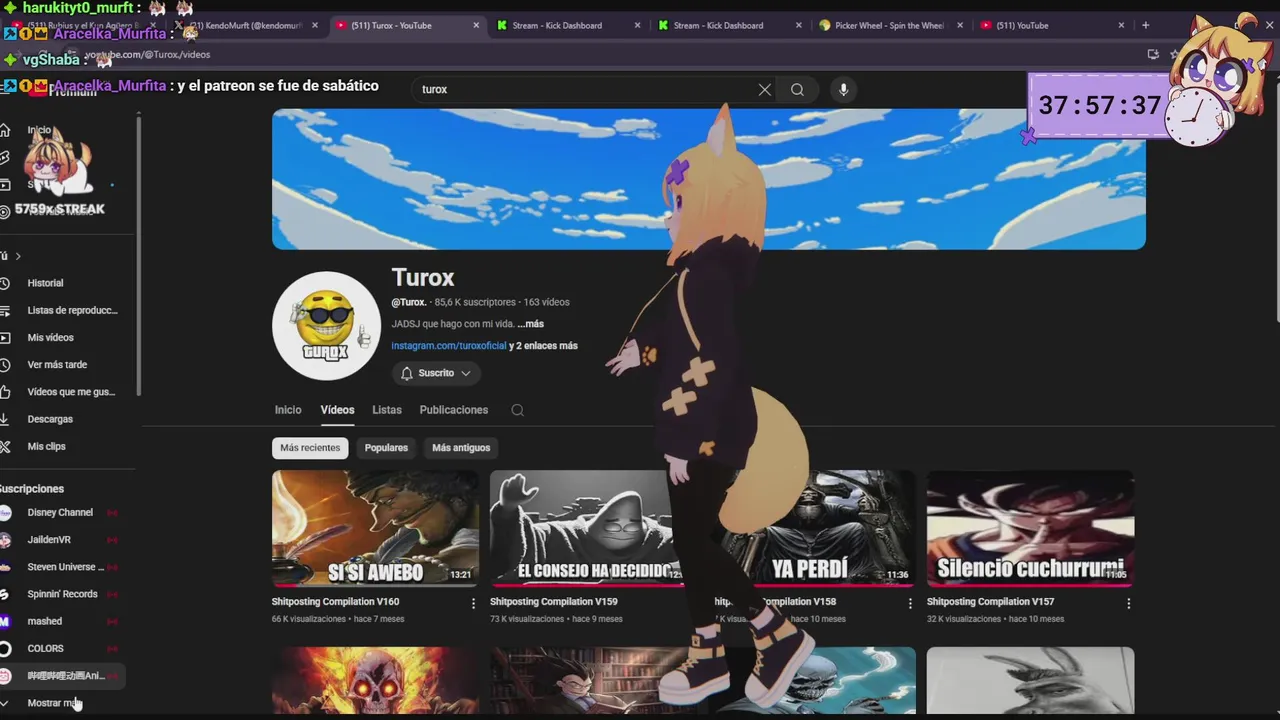
Task: Switch to KendoMurft browser tab
Action: (x=245, y=25)
